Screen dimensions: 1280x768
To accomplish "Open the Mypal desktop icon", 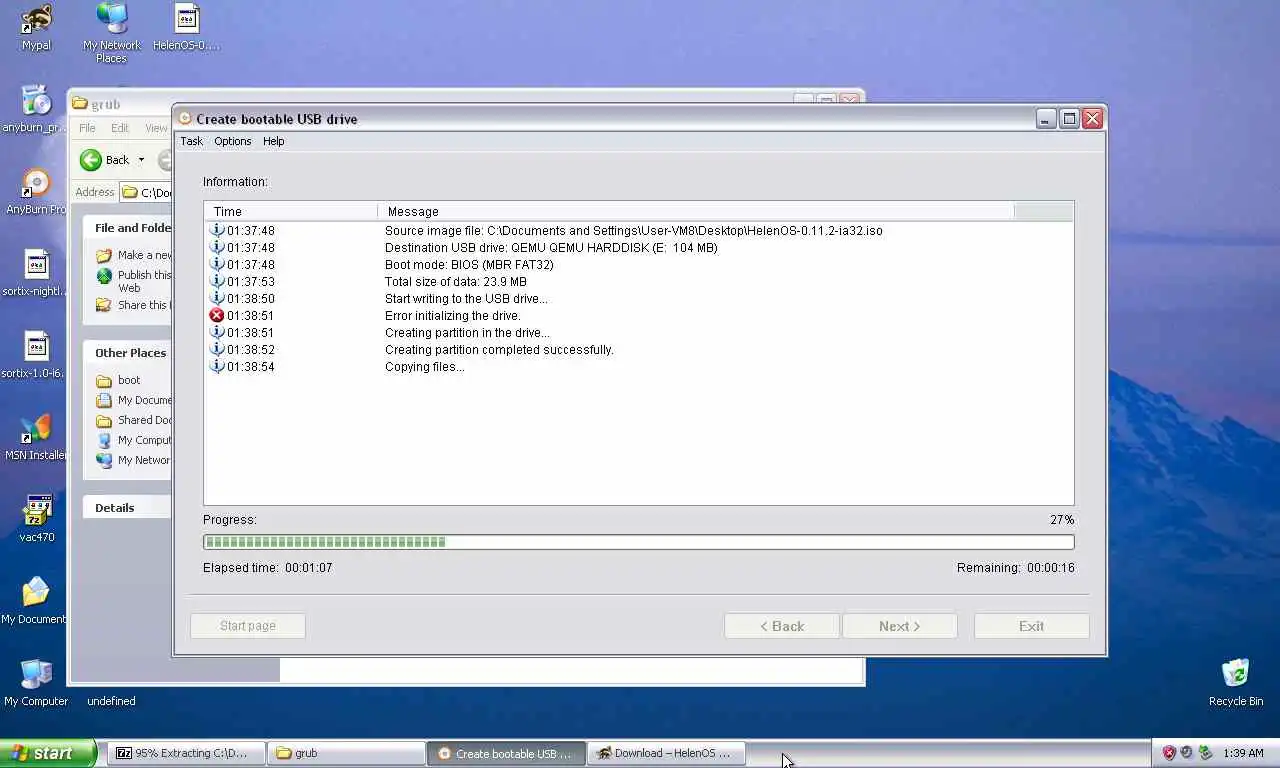I will (x=36, y=27).
